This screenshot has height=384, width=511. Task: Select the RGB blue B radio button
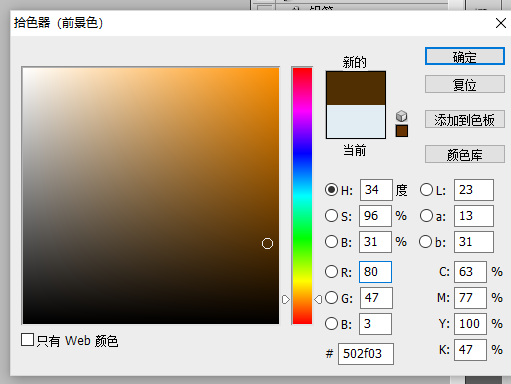(x=331, y=324)
